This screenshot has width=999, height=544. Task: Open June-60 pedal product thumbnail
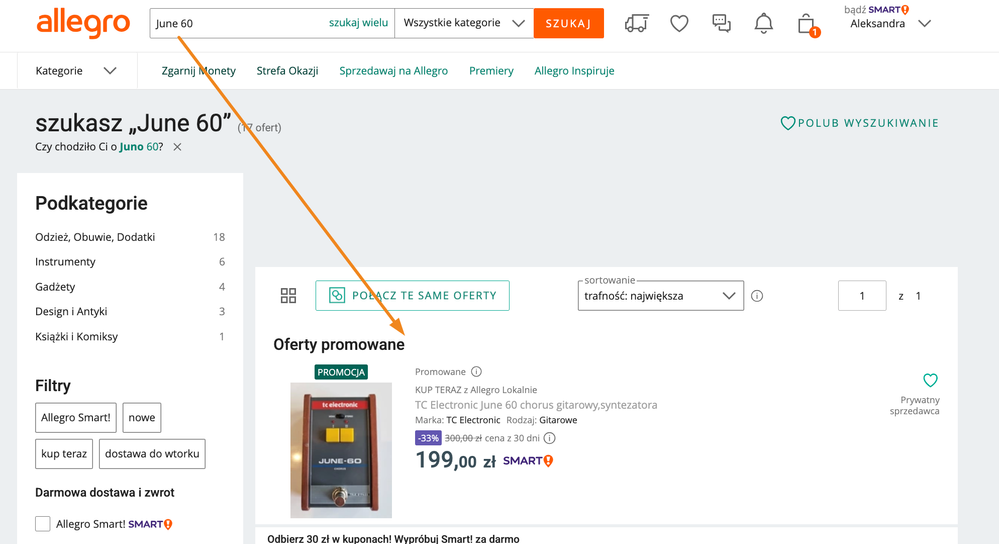(x=341, y=450)
